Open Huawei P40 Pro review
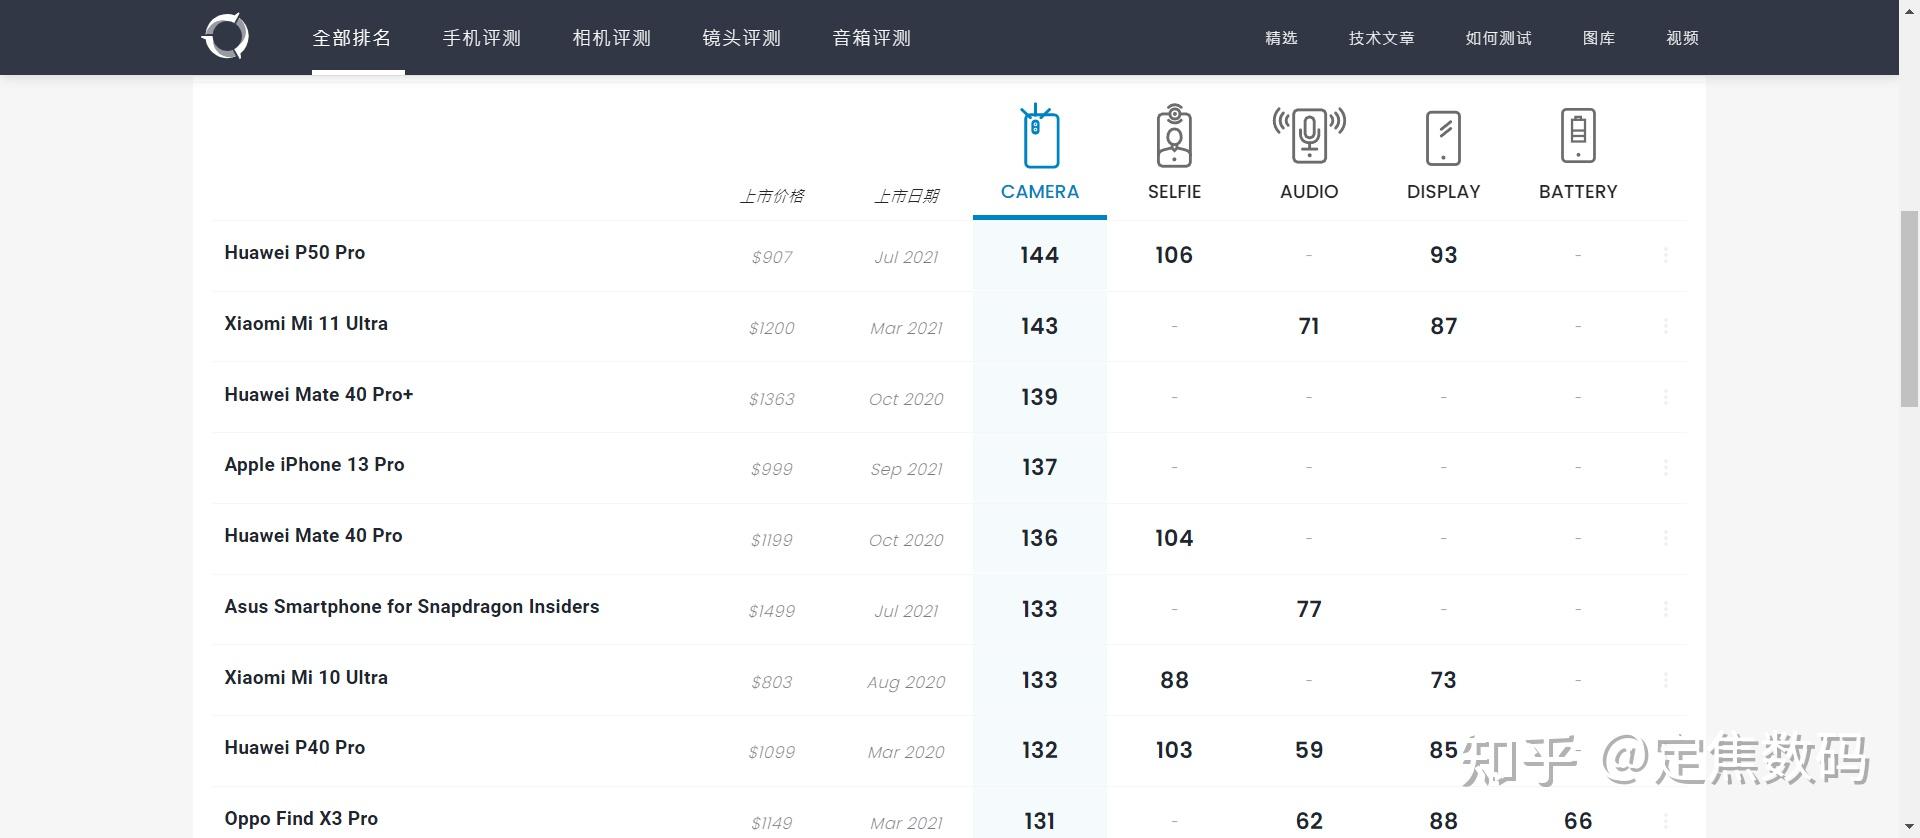The width and height of the screenshot is (1920, 838). click(295, 748)
